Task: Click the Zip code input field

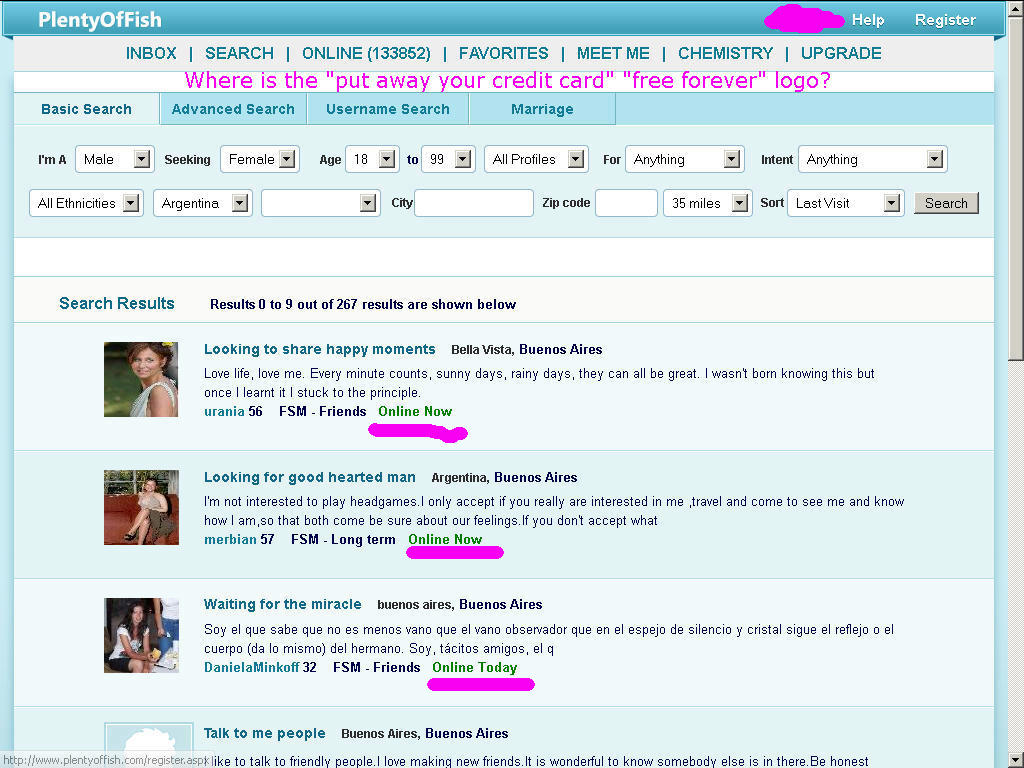Action: click(x=626, y=203)
